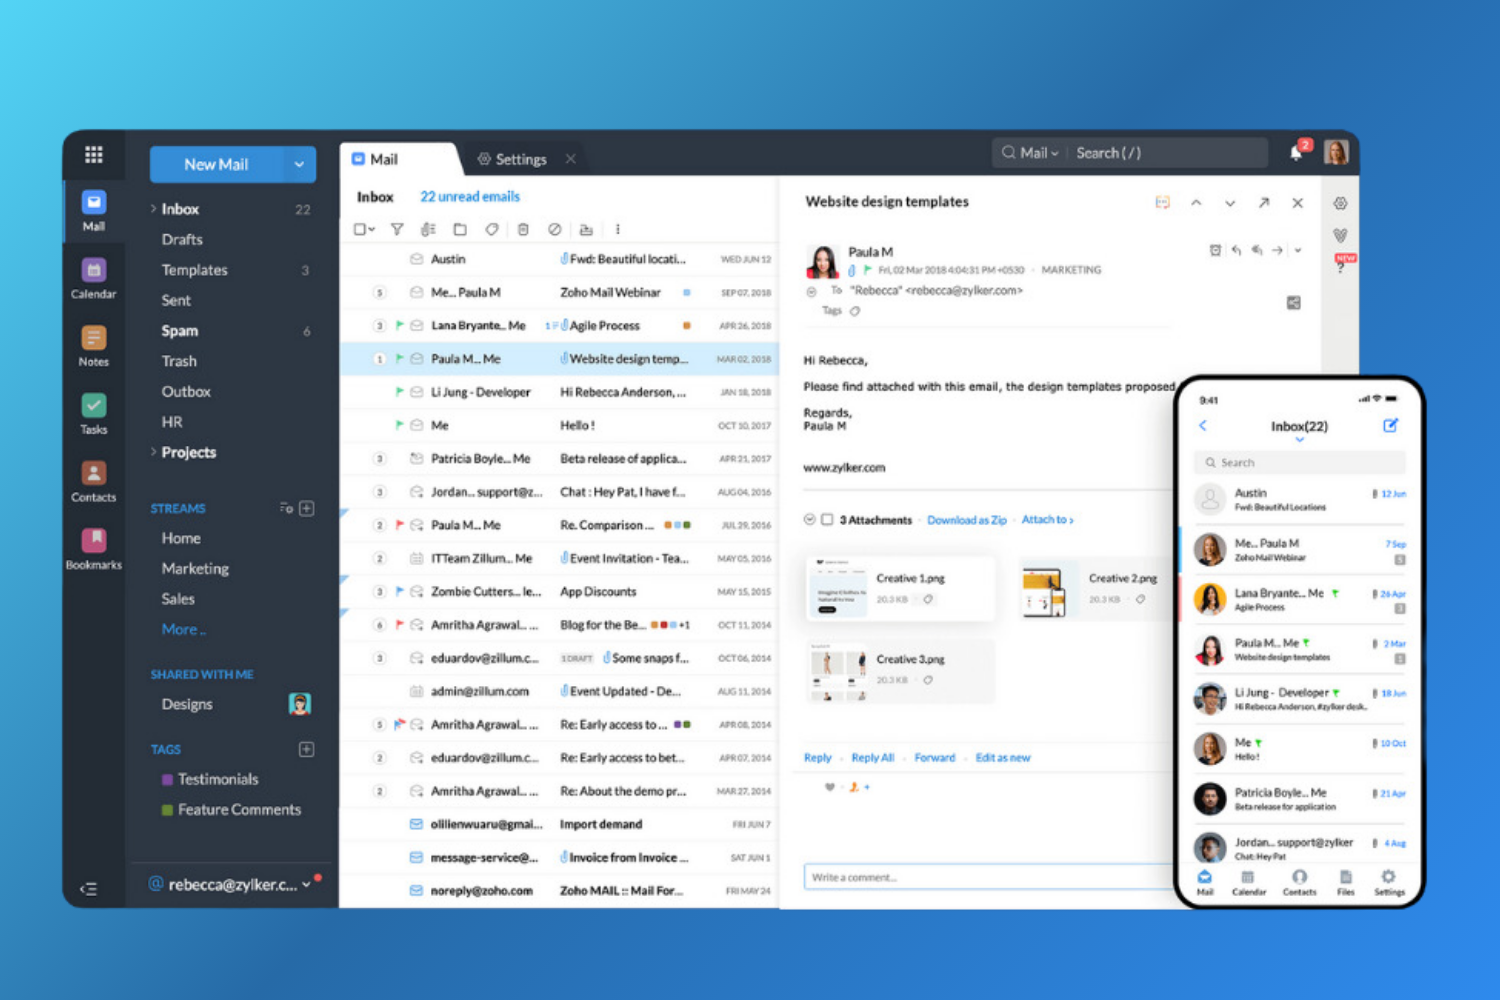Click the Forward link below email
This screenshot has width=1500, height=1000.
pos(935,757)
